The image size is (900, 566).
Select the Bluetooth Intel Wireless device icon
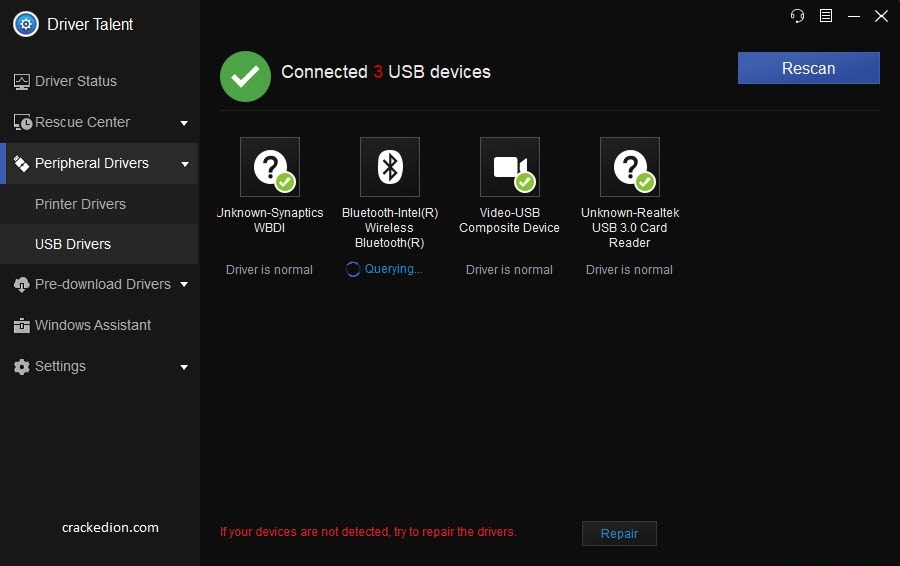390,167
